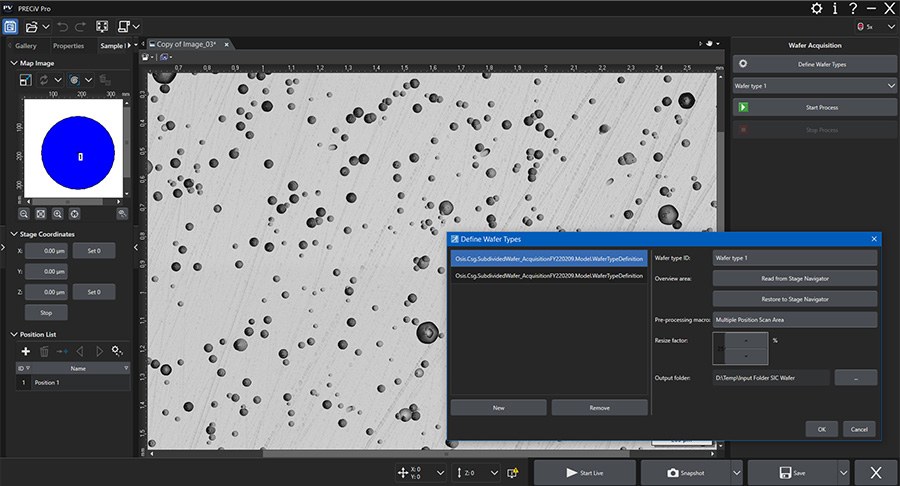Click the New wafer type button

498,407
